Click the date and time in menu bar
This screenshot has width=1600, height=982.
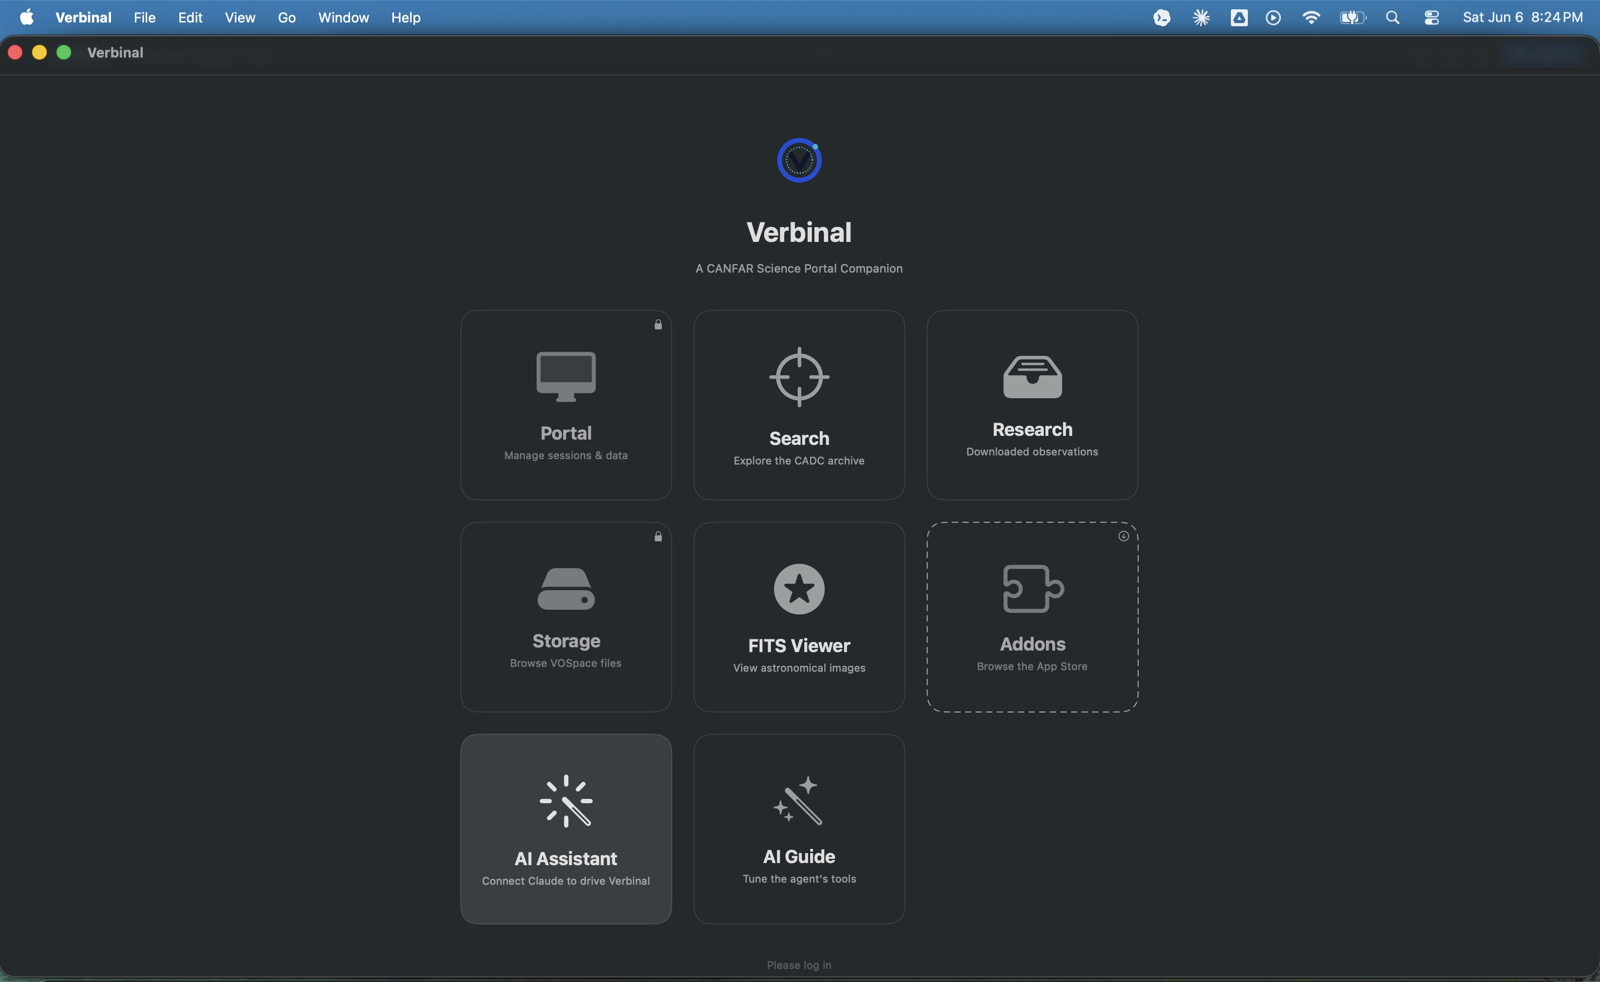pos(1523,17)
